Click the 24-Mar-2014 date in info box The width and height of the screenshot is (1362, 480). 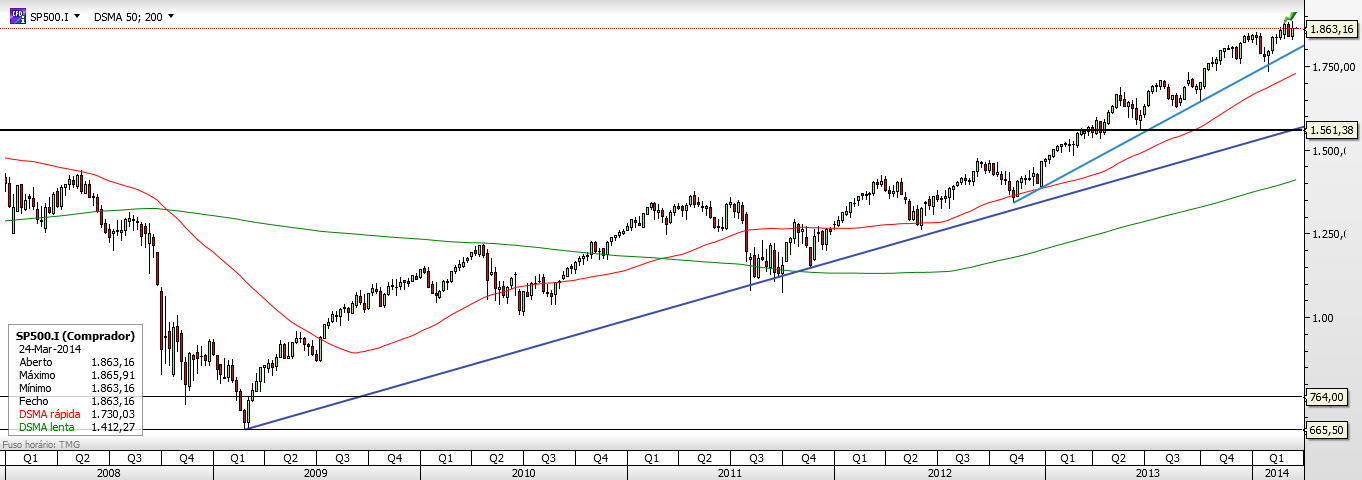pos(51,349)
